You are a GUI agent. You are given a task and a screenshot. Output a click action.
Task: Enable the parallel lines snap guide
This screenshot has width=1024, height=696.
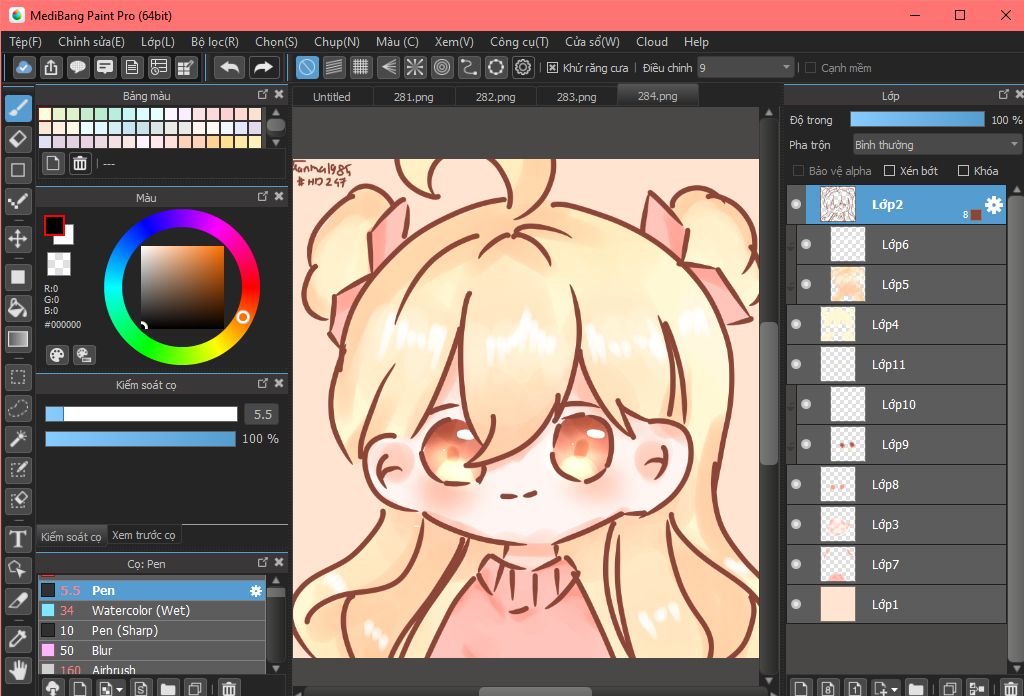(334, 67)
